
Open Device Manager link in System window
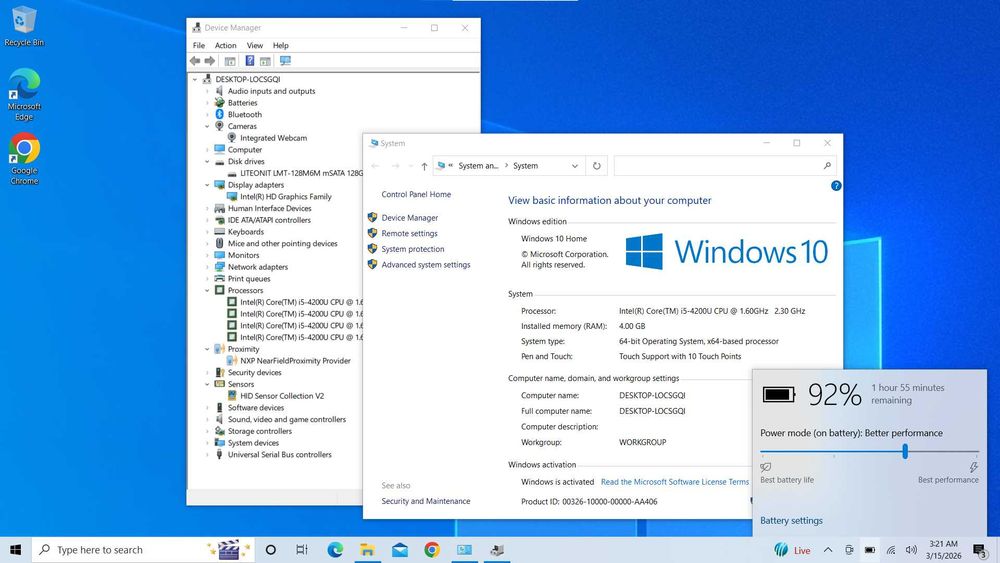point(409,217)
